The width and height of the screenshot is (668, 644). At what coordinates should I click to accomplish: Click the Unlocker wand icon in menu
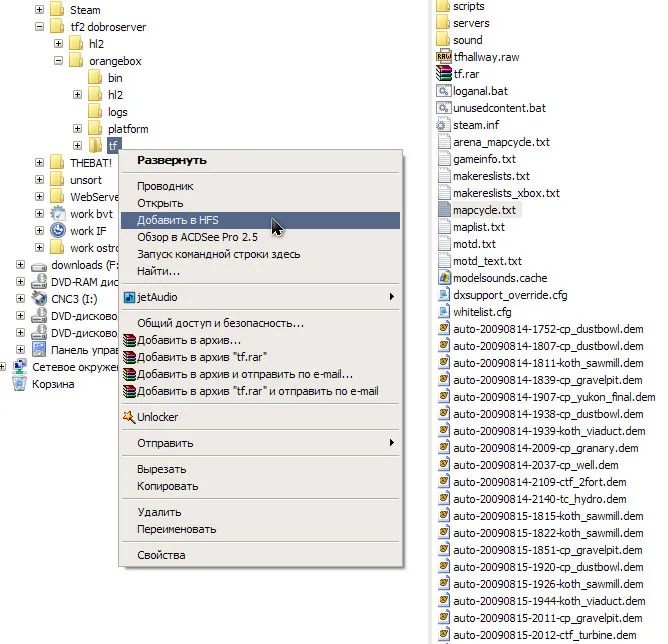(x=128, y=417)
